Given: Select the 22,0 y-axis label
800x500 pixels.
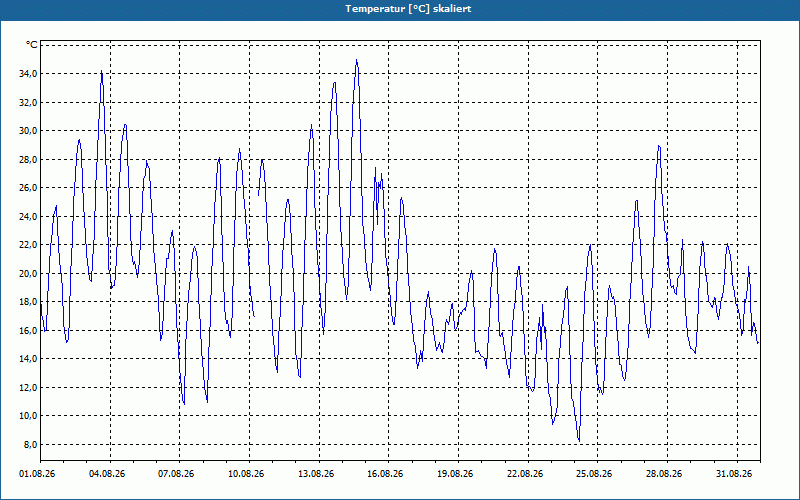Looking at the screenshot, I should point(28,245).
